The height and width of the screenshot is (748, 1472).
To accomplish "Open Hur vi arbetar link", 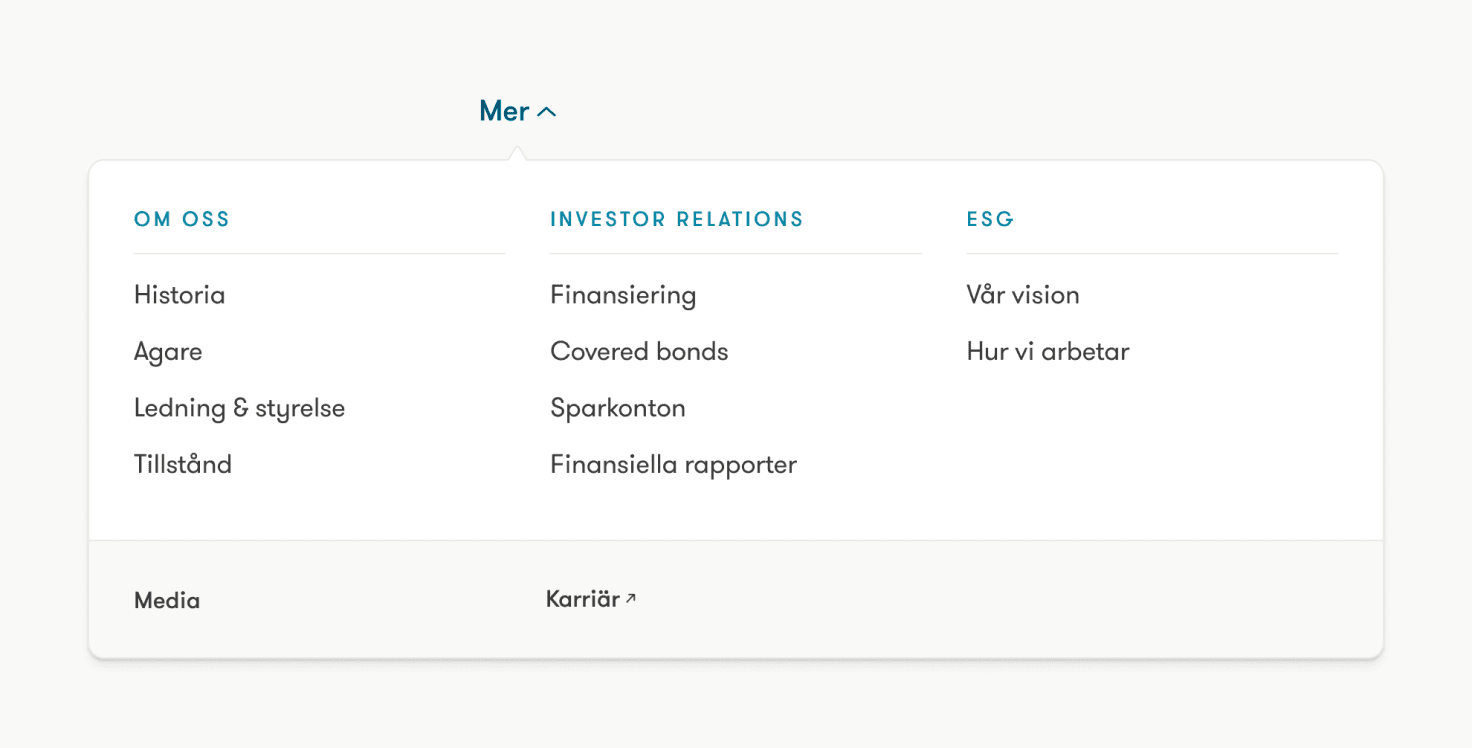I will coord(1048,352).
